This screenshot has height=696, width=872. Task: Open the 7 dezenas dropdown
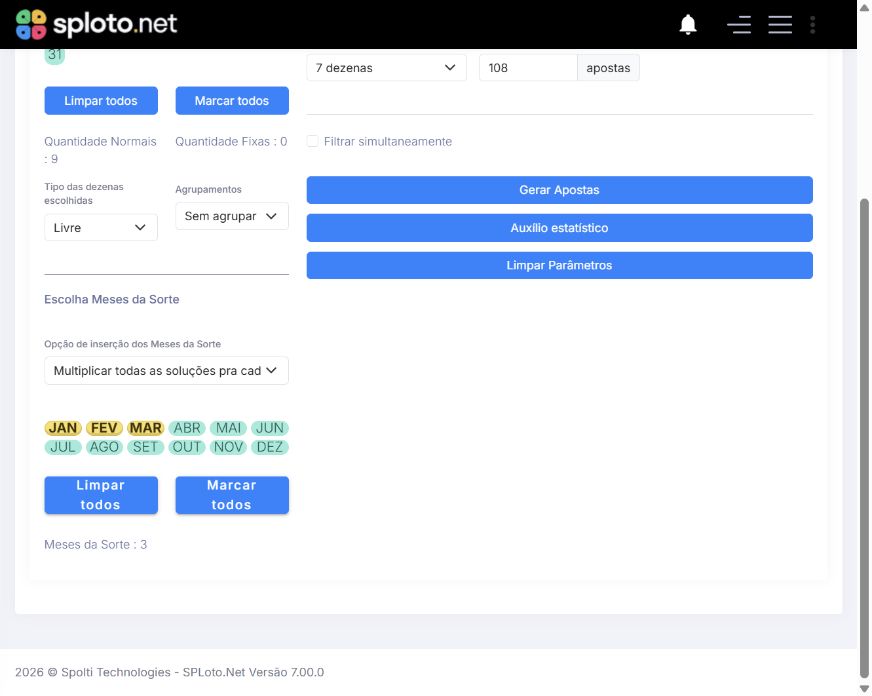(x=386, y=68)
